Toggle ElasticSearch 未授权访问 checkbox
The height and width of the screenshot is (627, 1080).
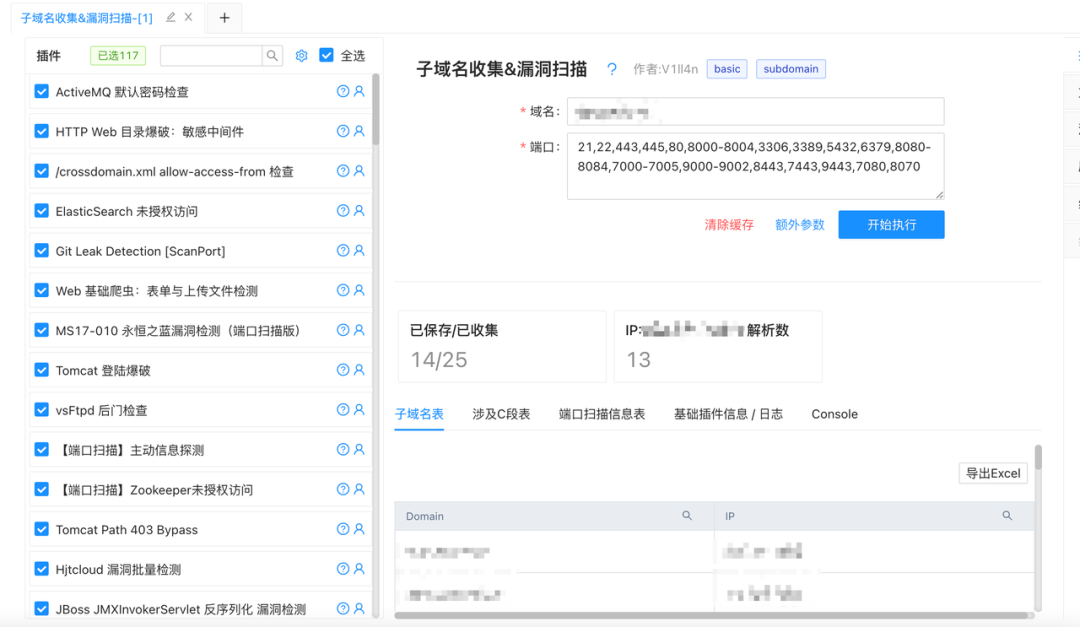41,211
